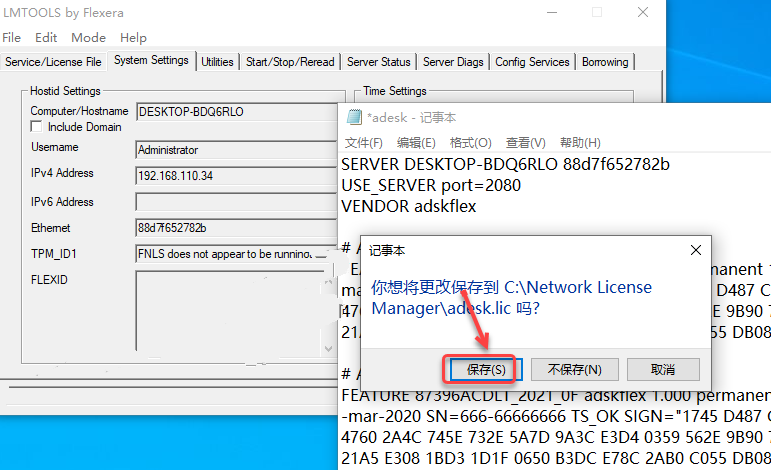
Task: Select the System Settings tab
Action: [151, 60]
